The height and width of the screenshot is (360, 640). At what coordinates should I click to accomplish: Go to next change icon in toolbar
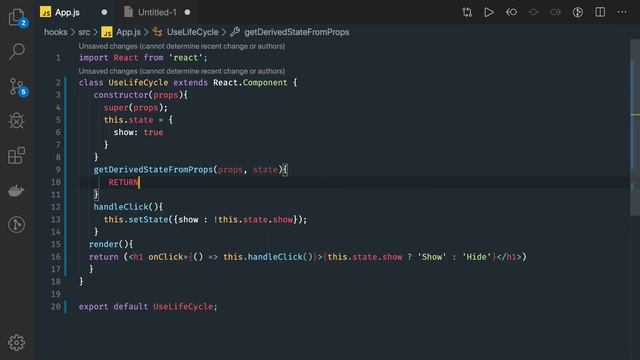click(x=556, y=12)
